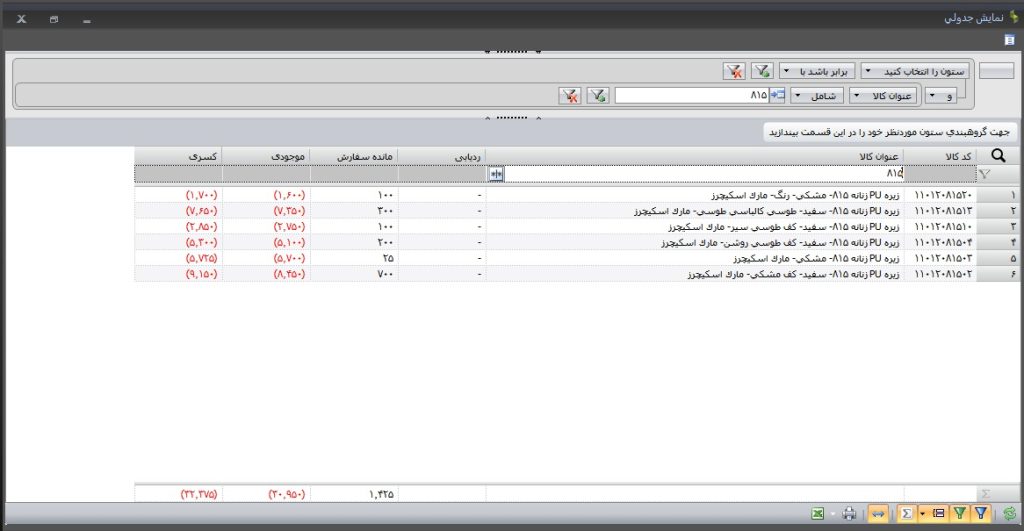Sort by the موجودی column header
The height and width of the screenshot is (531, 1024).
[266, 156]
